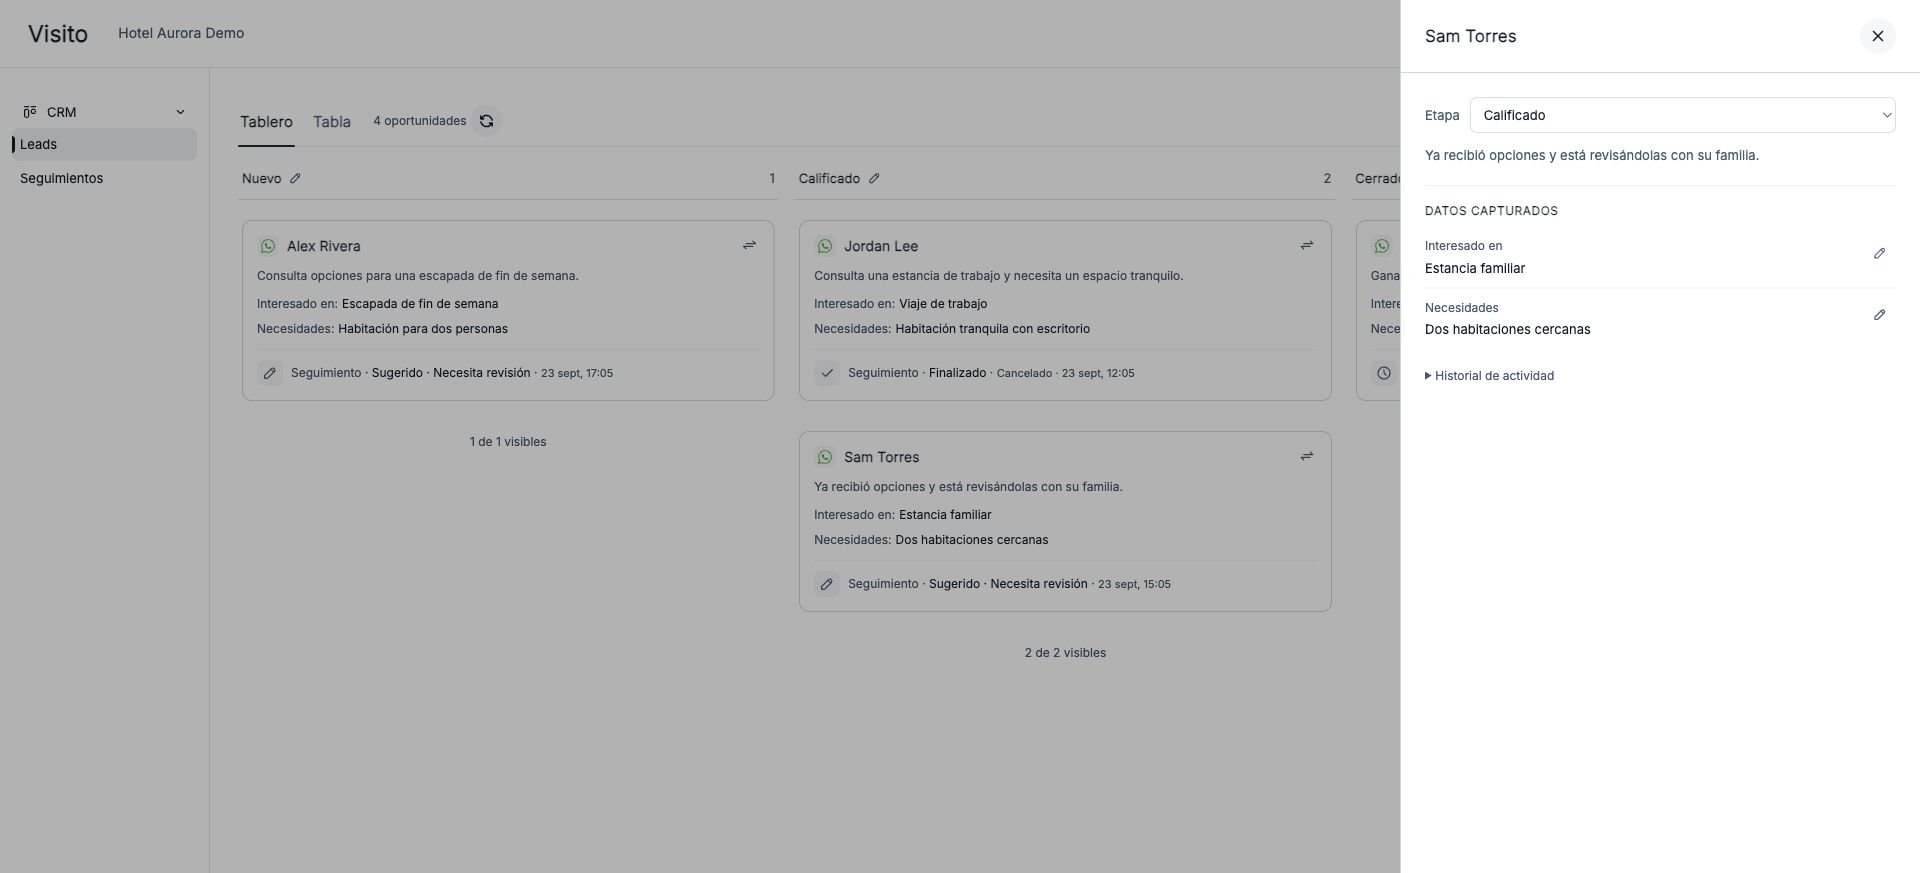1920x873 pixels.
Task: Move Alex Rivera card with swap icon
Action: click(x=749, y=245)
